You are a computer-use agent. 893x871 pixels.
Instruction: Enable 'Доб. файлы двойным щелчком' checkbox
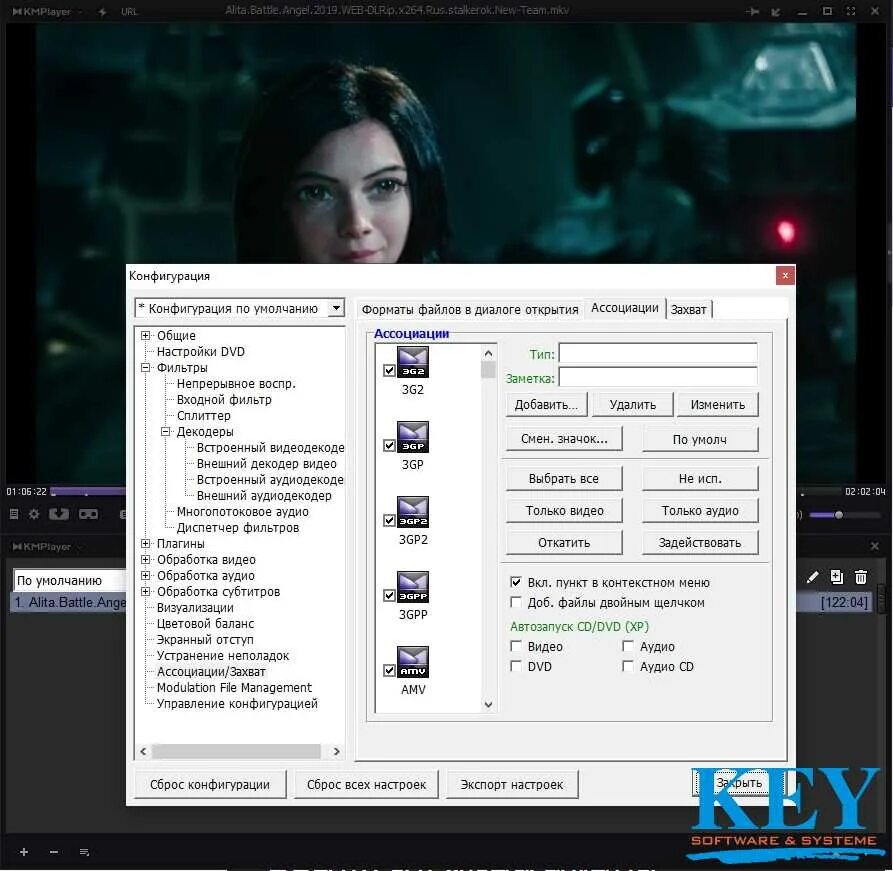pos(516,602)
